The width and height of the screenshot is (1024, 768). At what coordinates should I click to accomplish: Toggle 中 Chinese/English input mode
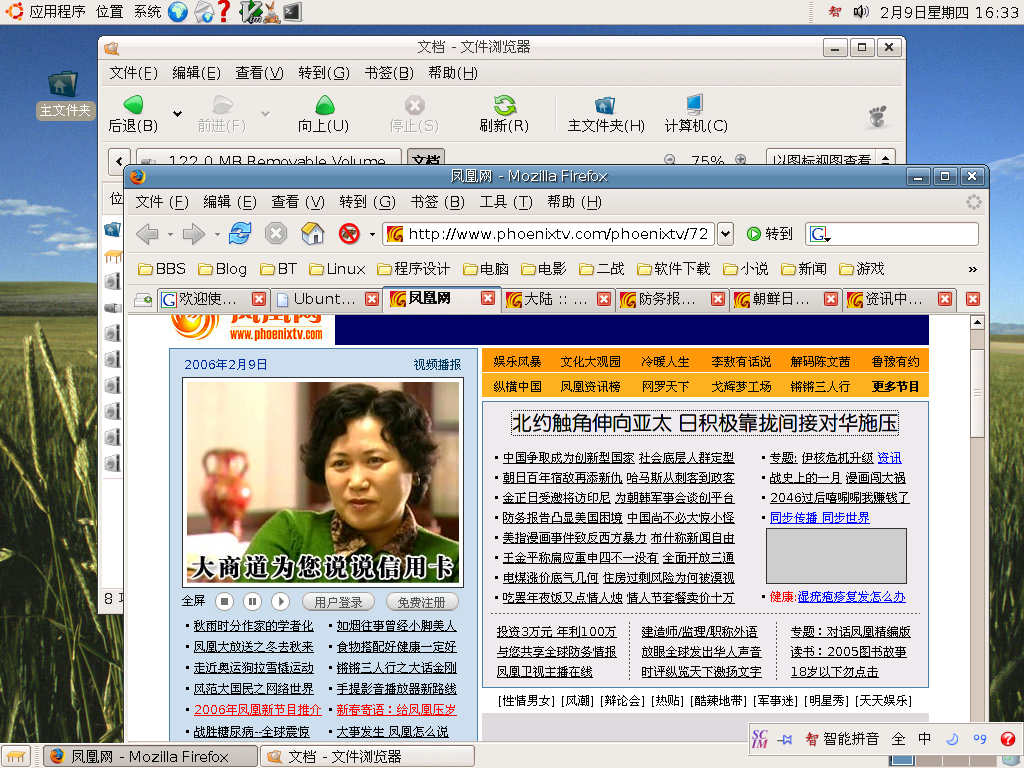pyautogui.click(x=925, y=739)
